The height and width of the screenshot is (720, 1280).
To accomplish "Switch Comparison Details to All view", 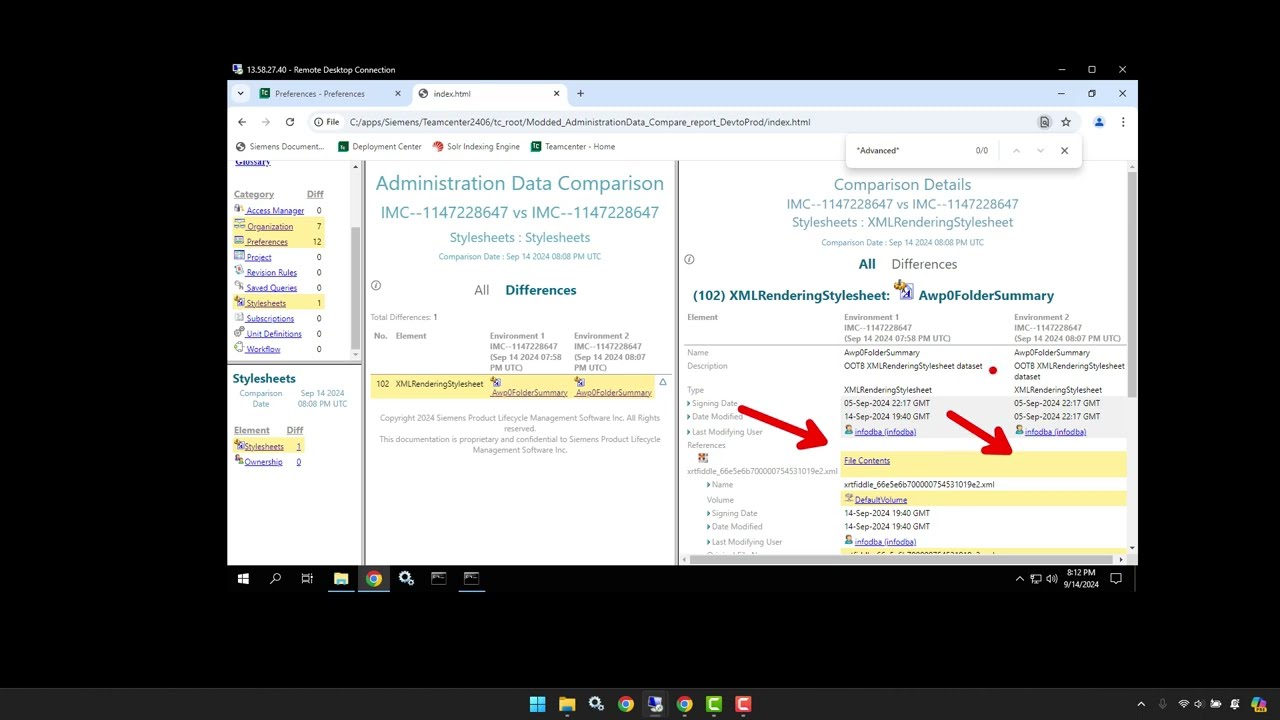I will 867,264.
